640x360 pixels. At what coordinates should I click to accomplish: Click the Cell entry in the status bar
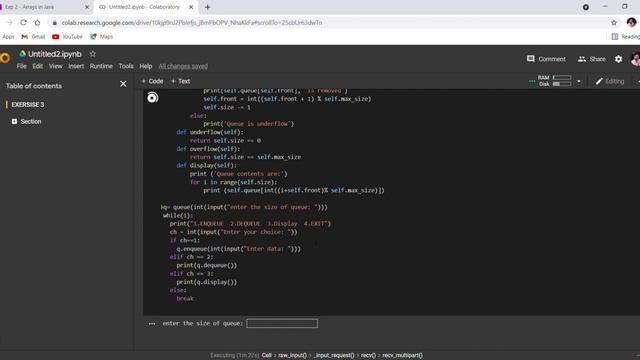pyautogui.click(x=267, y=355)
